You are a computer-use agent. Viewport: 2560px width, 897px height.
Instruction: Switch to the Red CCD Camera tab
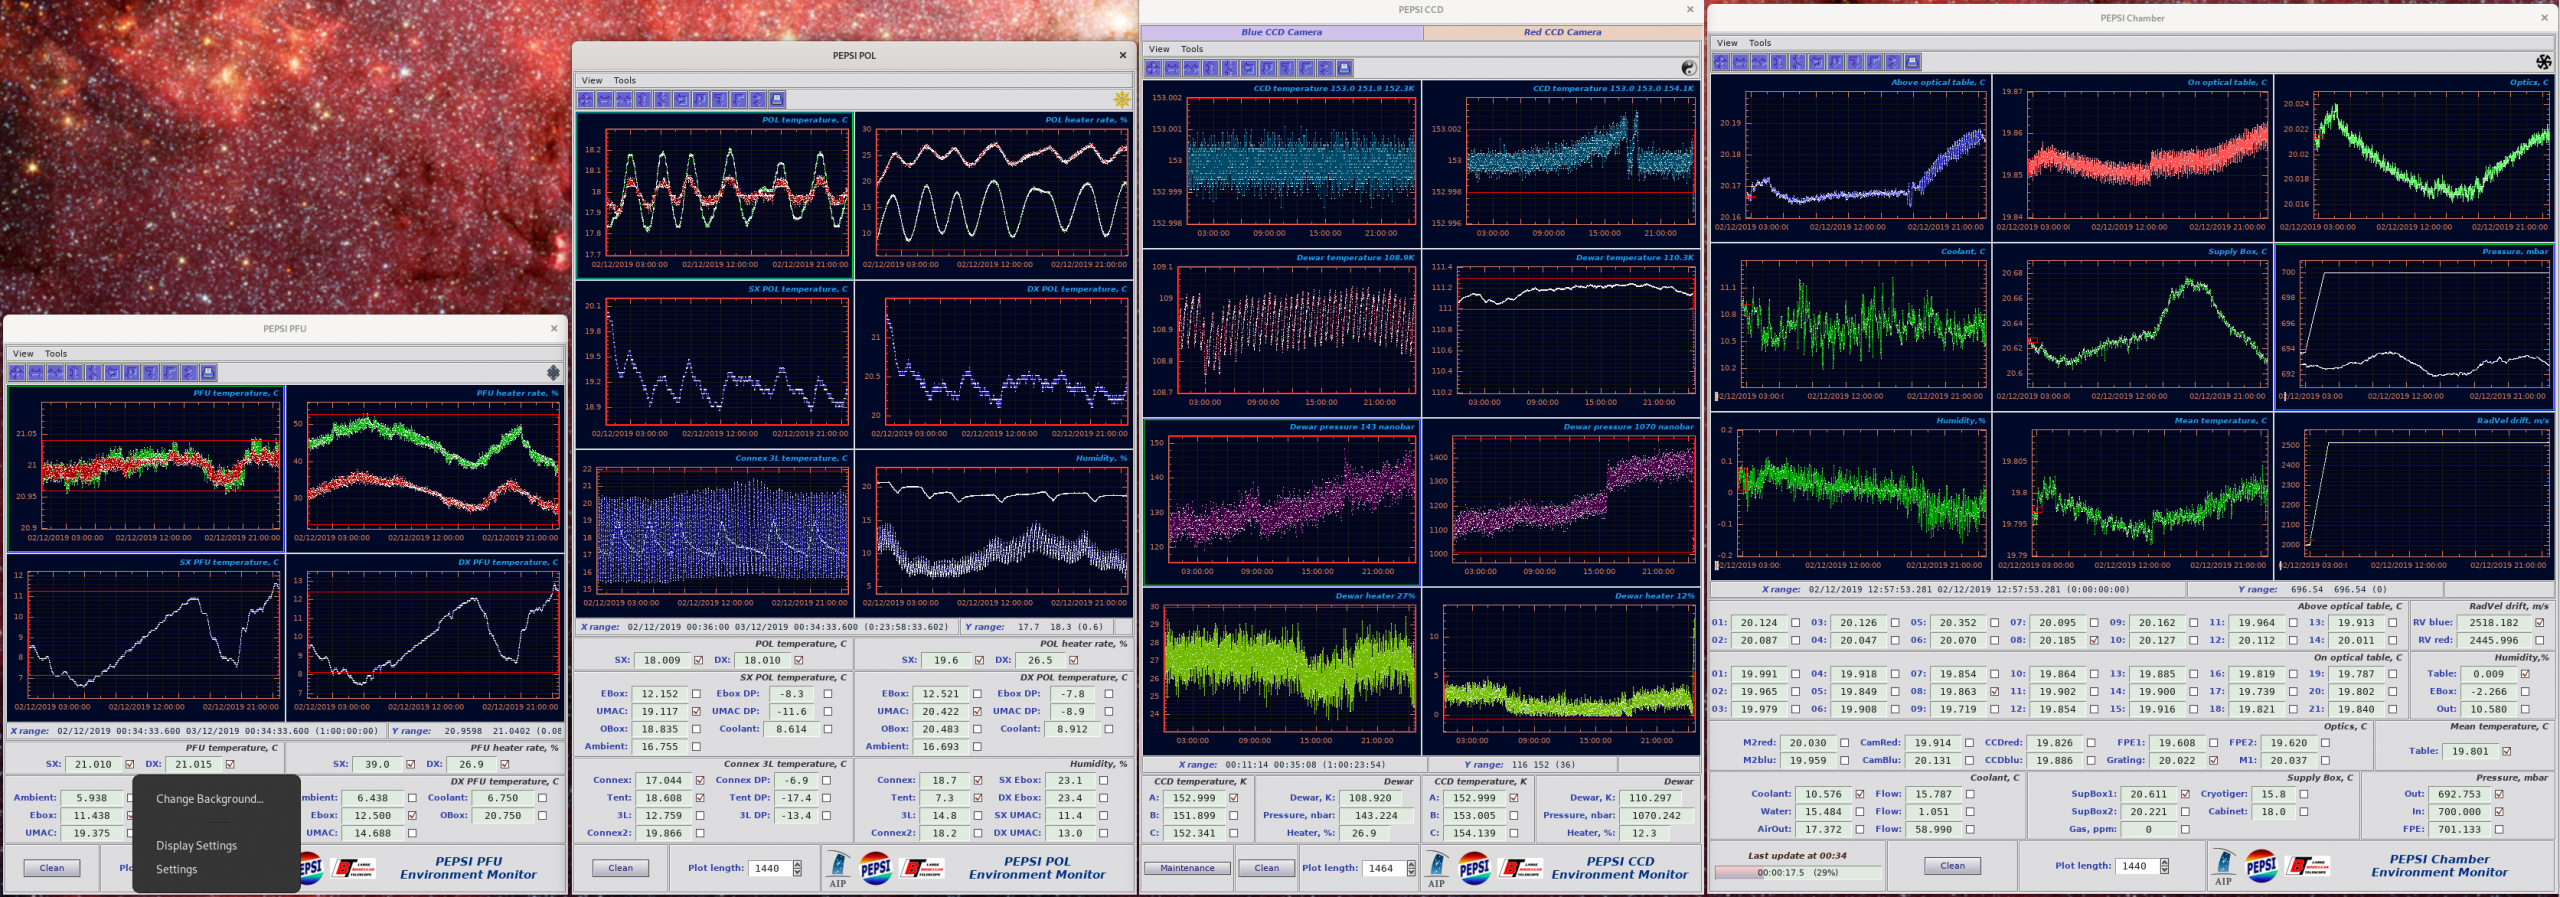point(1562,32)
